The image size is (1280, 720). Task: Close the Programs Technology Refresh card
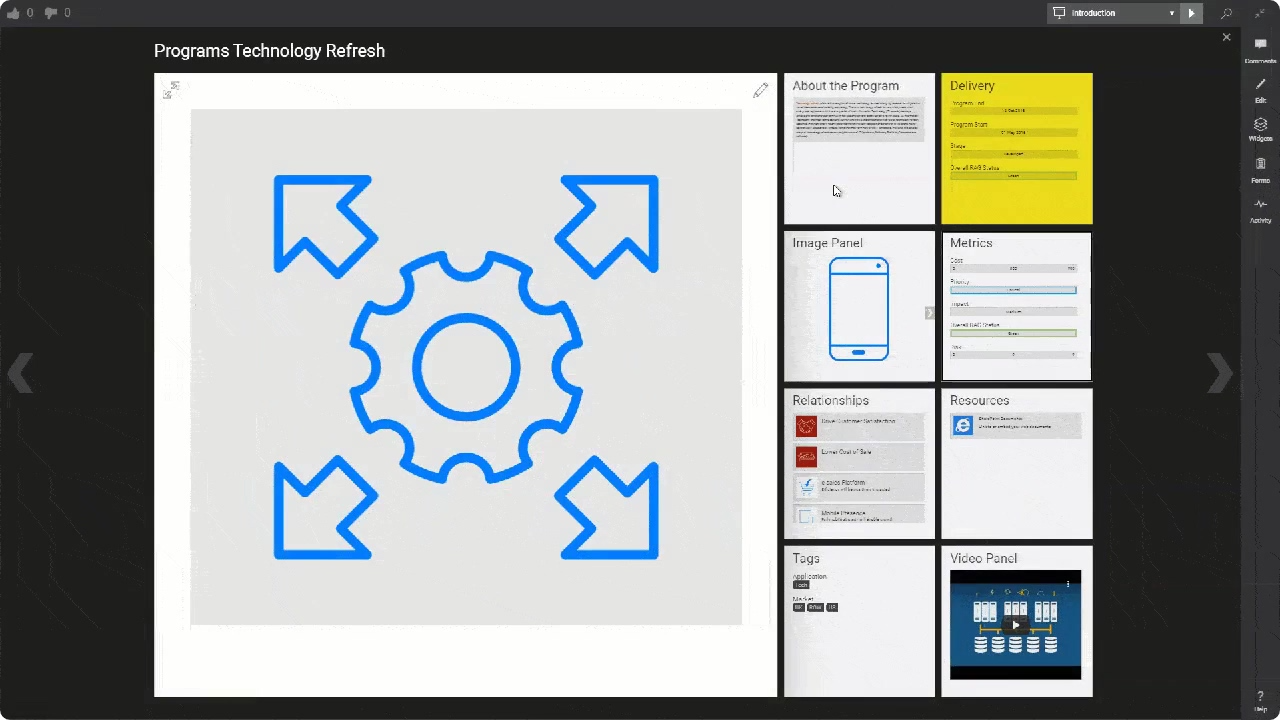(1226, 37)
